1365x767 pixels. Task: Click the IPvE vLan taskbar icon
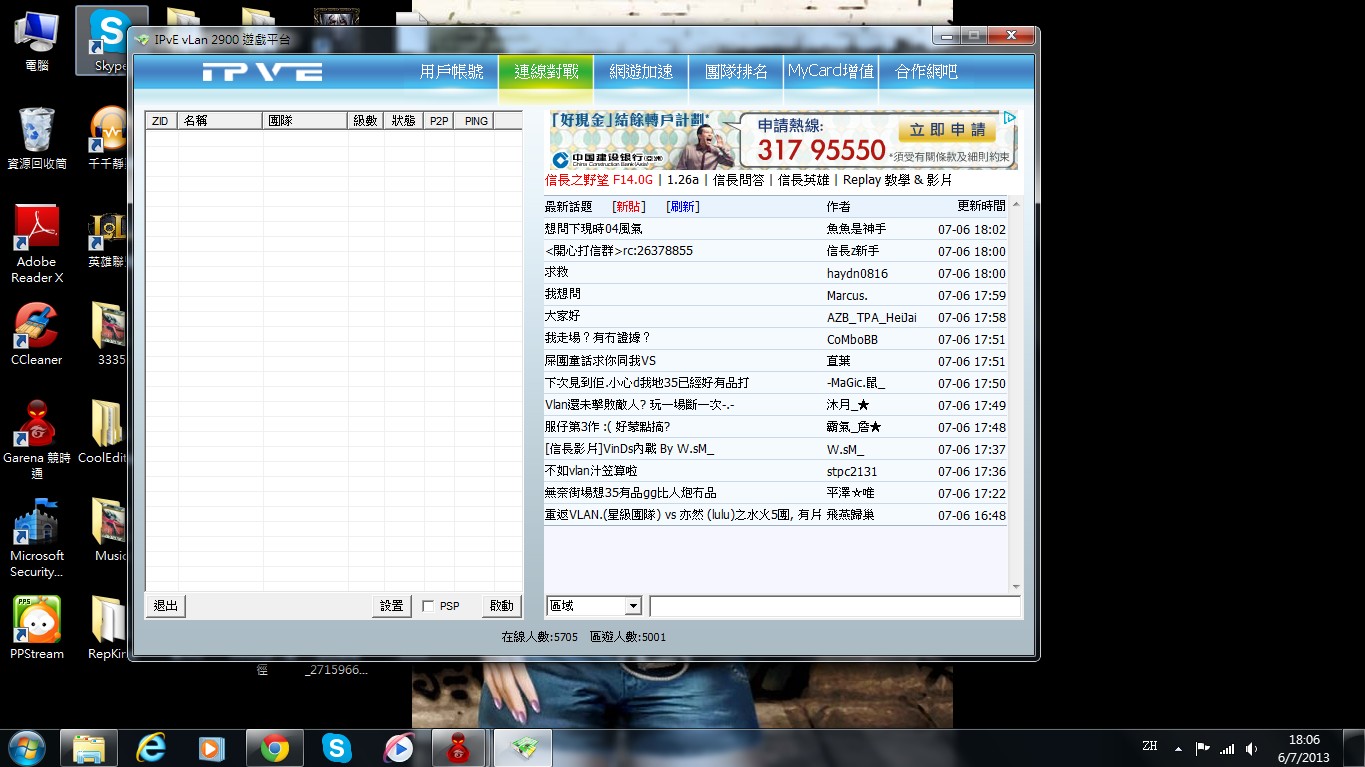(522, 748)
